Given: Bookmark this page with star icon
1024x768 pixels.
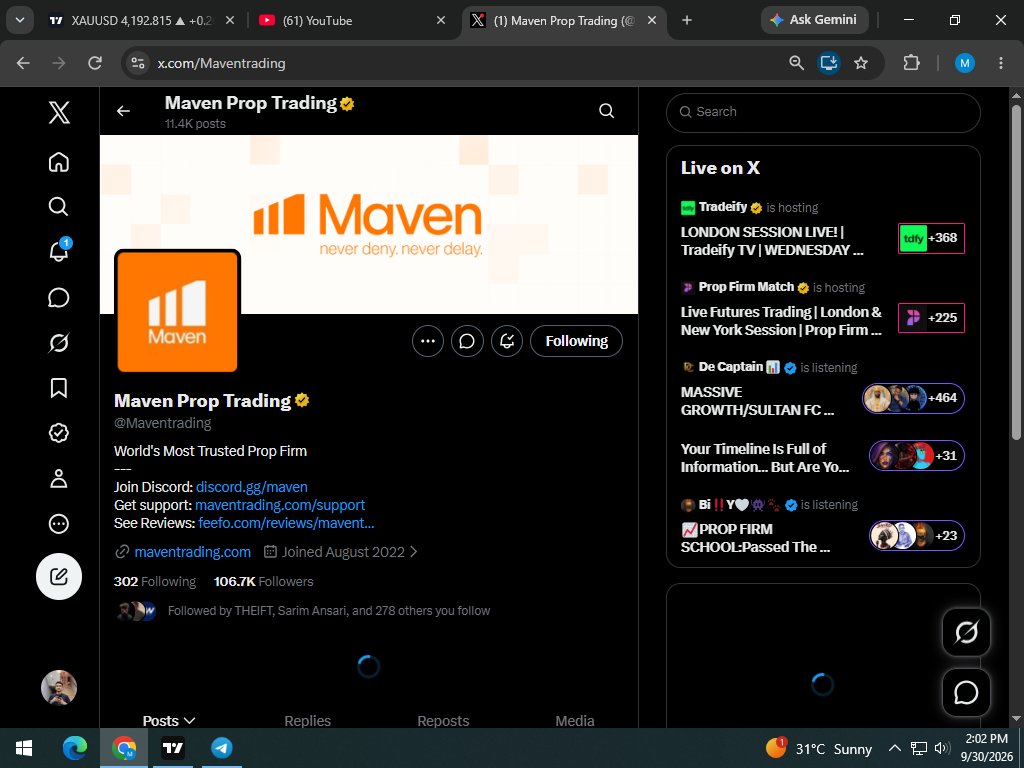Looking at the screenshot, I should point(861,63).
